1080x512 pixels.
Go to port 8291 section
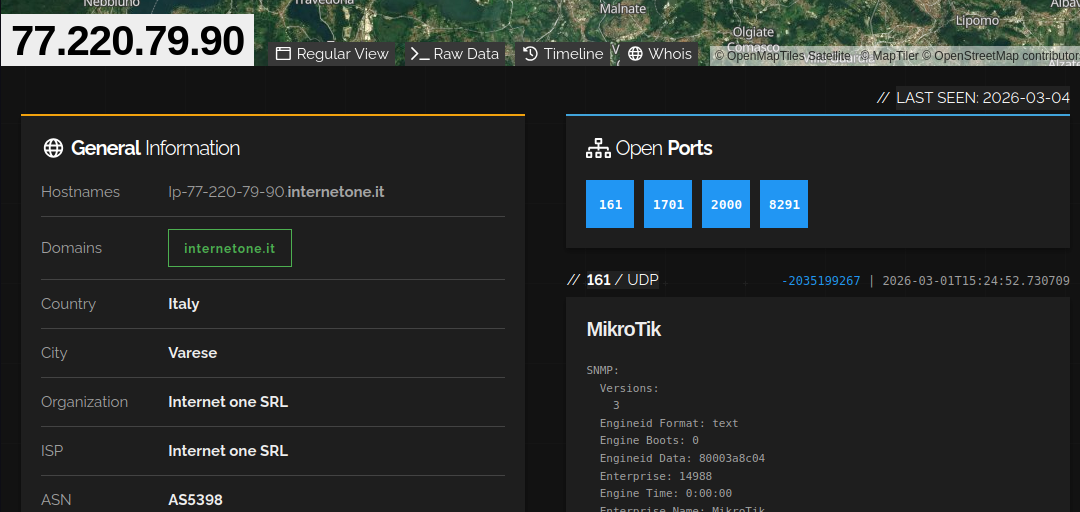pos(784,204)
